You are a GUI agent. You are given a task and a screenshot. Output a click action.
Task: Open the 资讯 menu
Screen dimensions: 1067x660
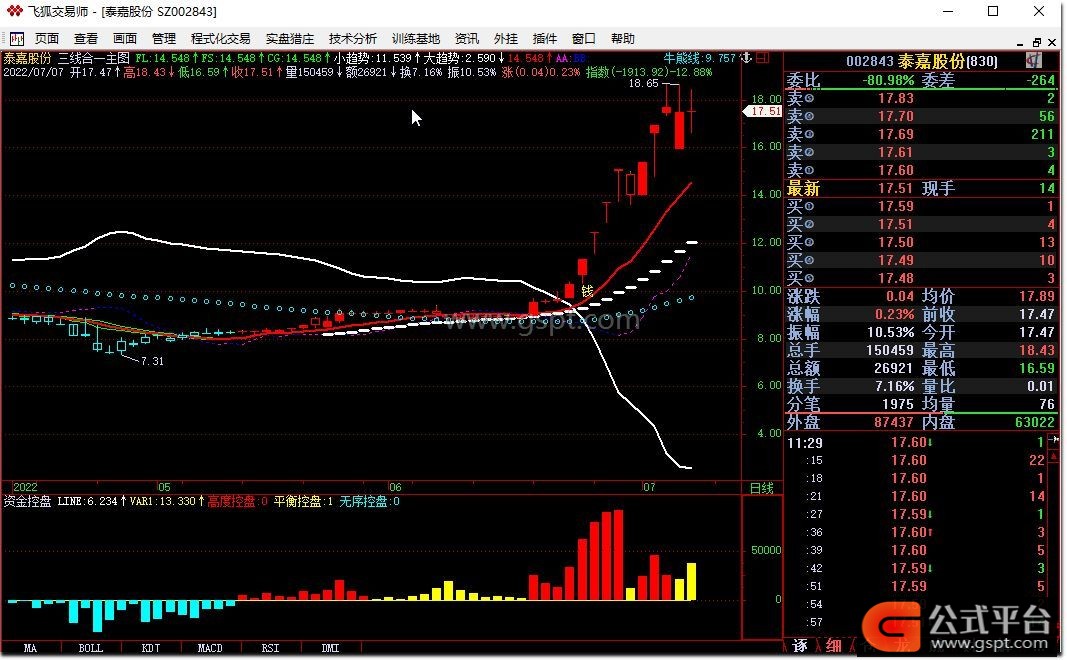tap(467, 39)
